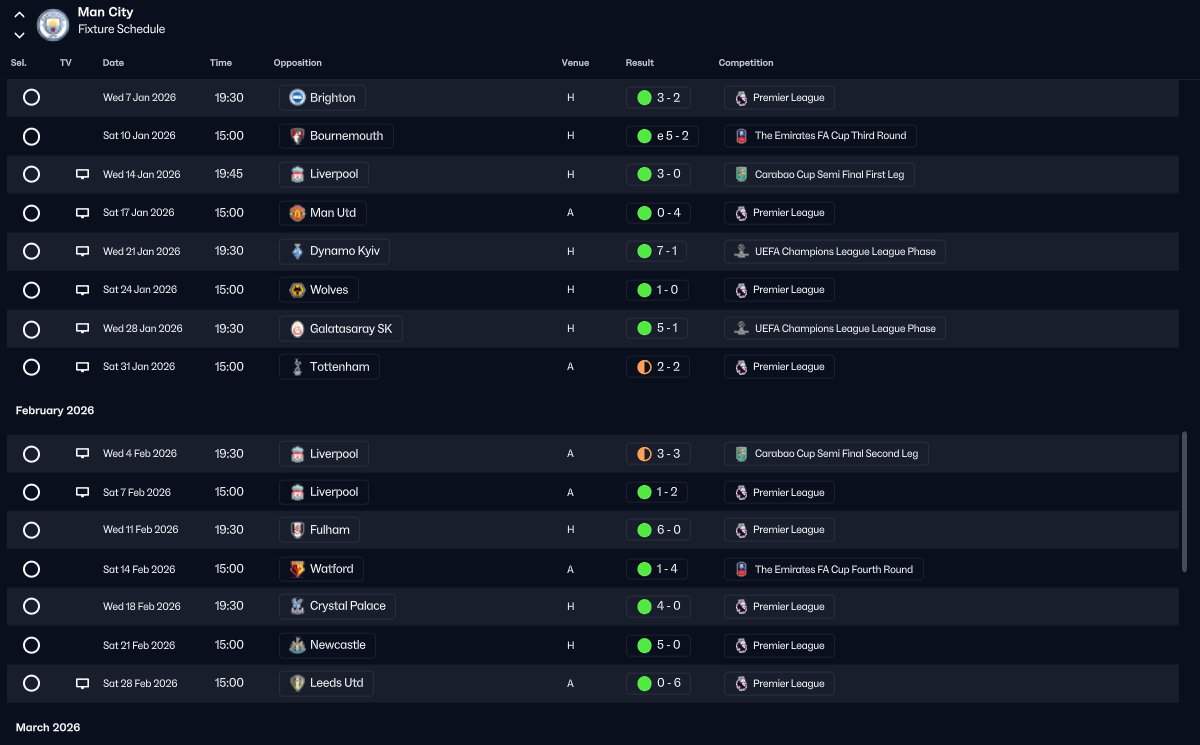
Task: Select the Watford fixture radio button
Action: (x=31, y=569)
